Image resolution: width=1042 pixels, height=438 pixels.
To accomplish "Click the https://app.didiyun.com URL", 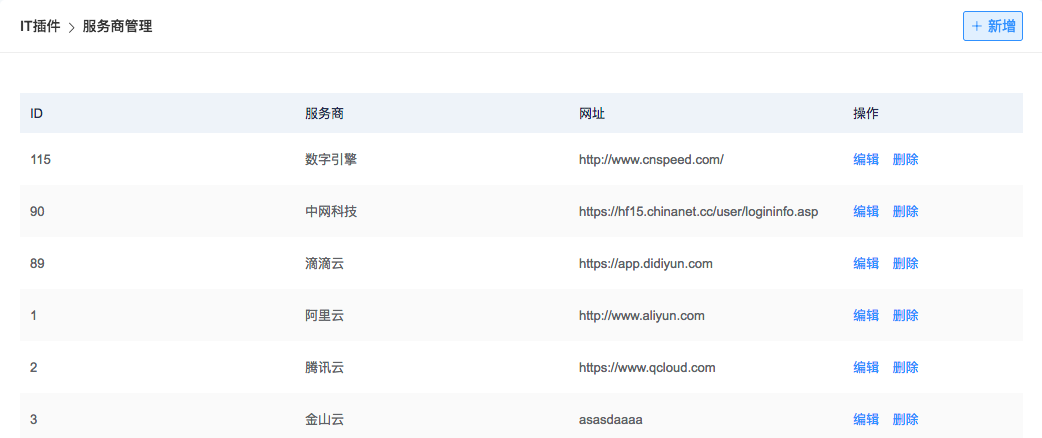I will pos(646,263).
